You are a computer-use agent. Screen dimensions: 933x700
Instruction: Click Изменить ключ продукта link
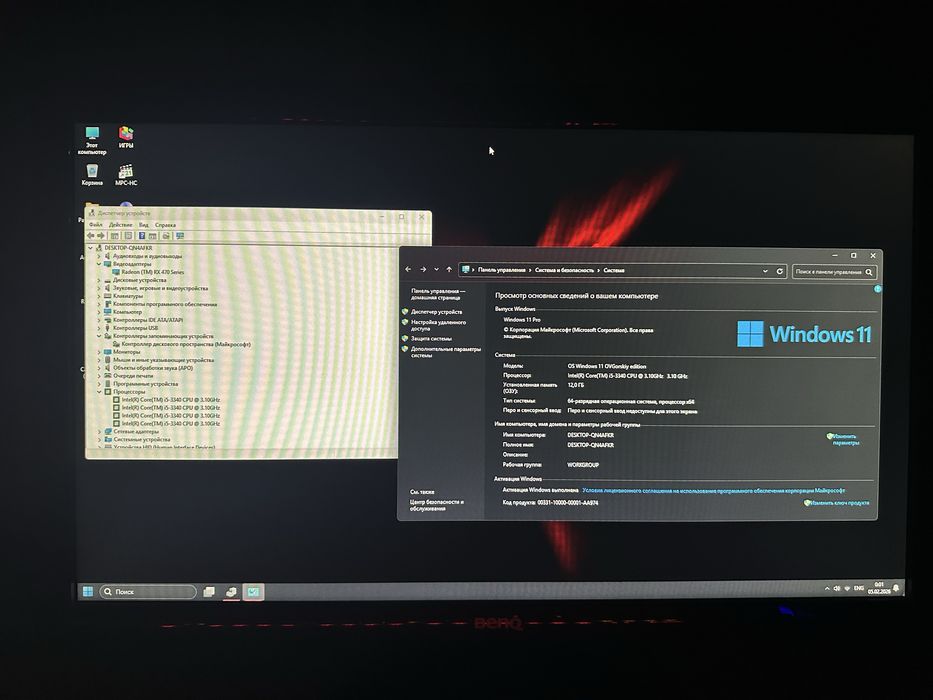click(x=839, y=503)
